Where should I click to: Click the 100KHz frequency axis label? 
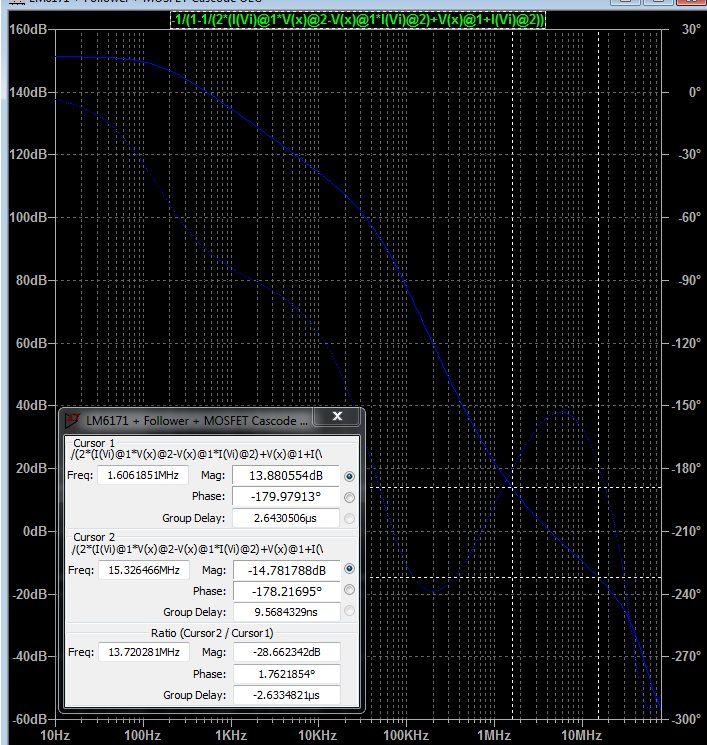(406, 735)
